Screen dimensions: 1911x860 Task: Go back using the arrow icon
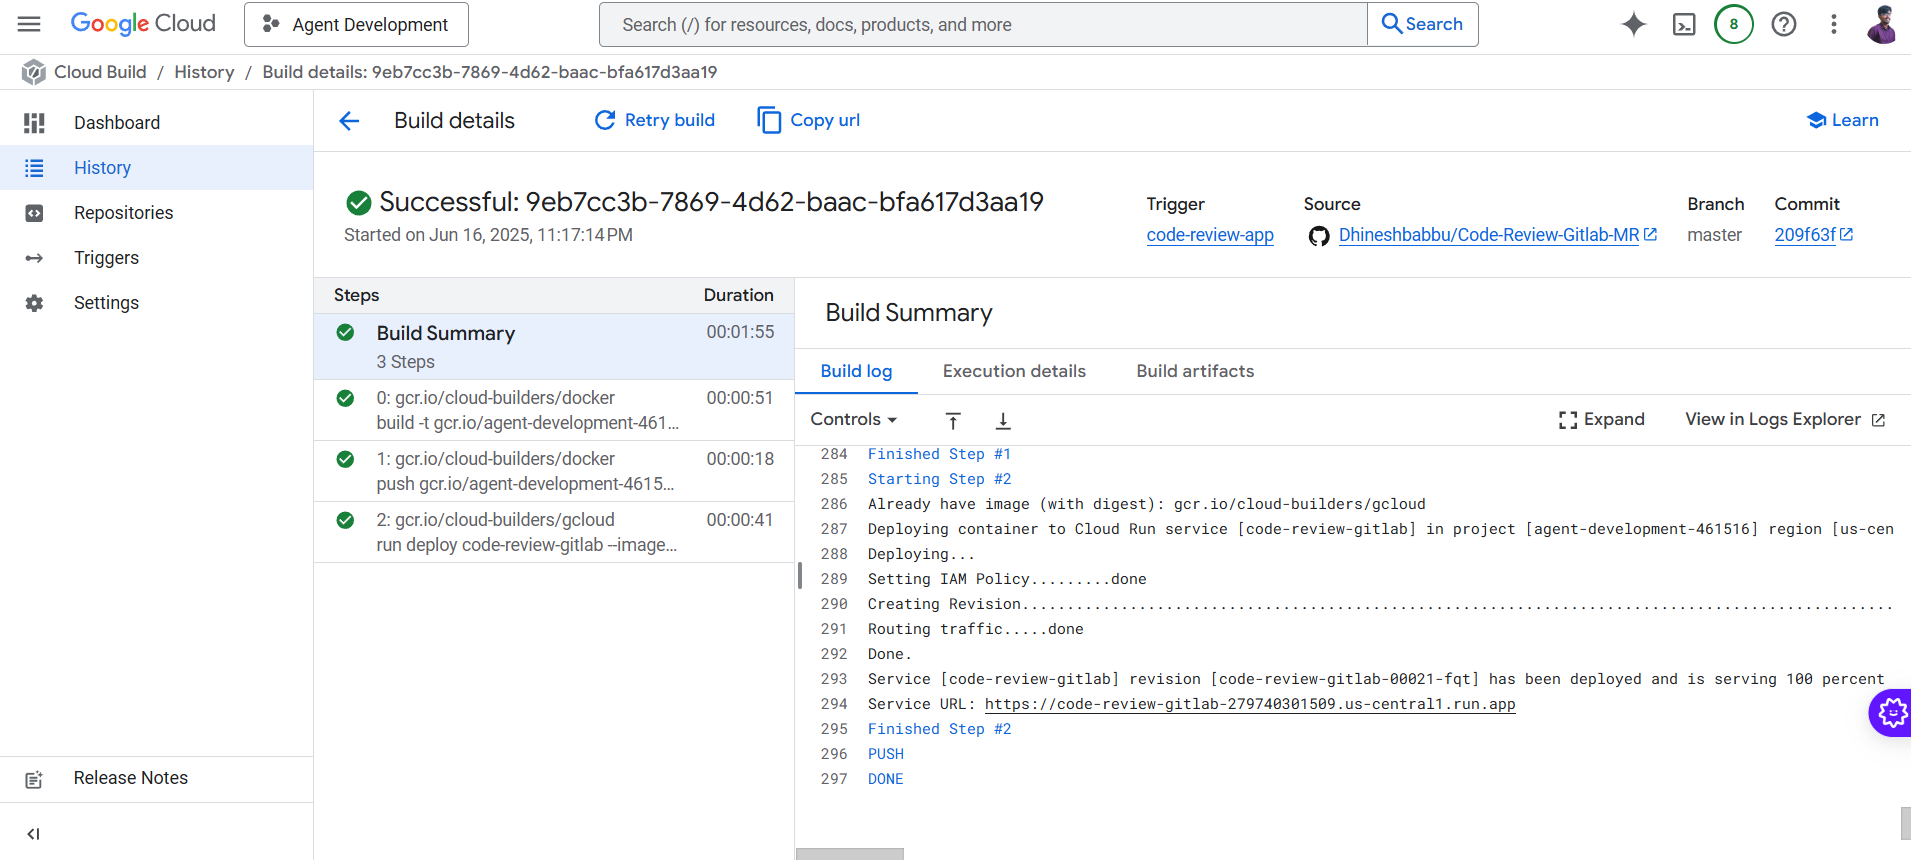349,121
